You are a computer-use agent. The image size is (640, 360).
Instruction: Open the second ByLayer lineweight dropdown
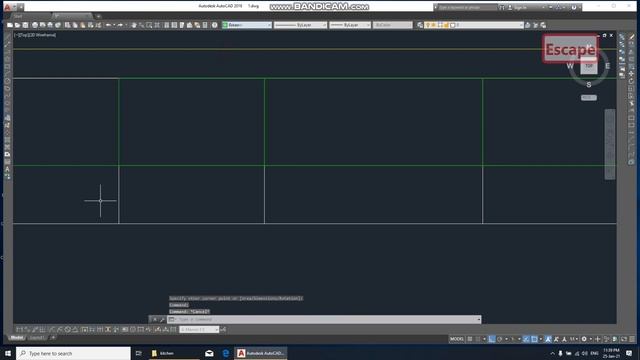350,25
